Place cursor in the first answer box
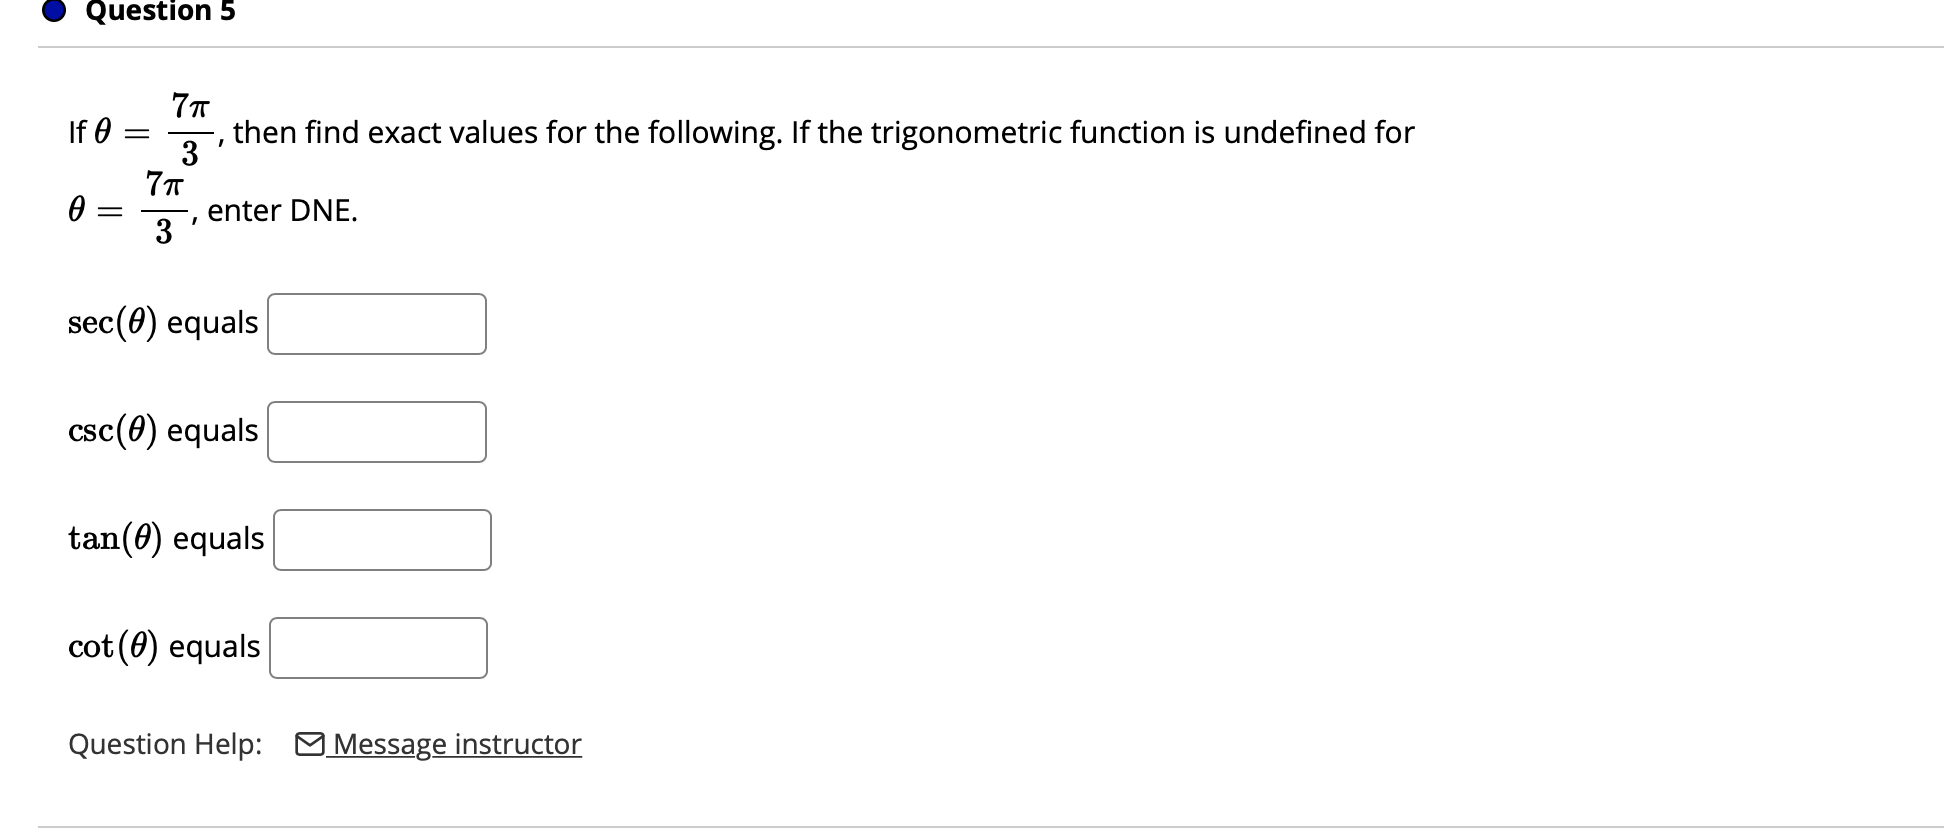Screen dimensions: 1944x828 point(376,323)
